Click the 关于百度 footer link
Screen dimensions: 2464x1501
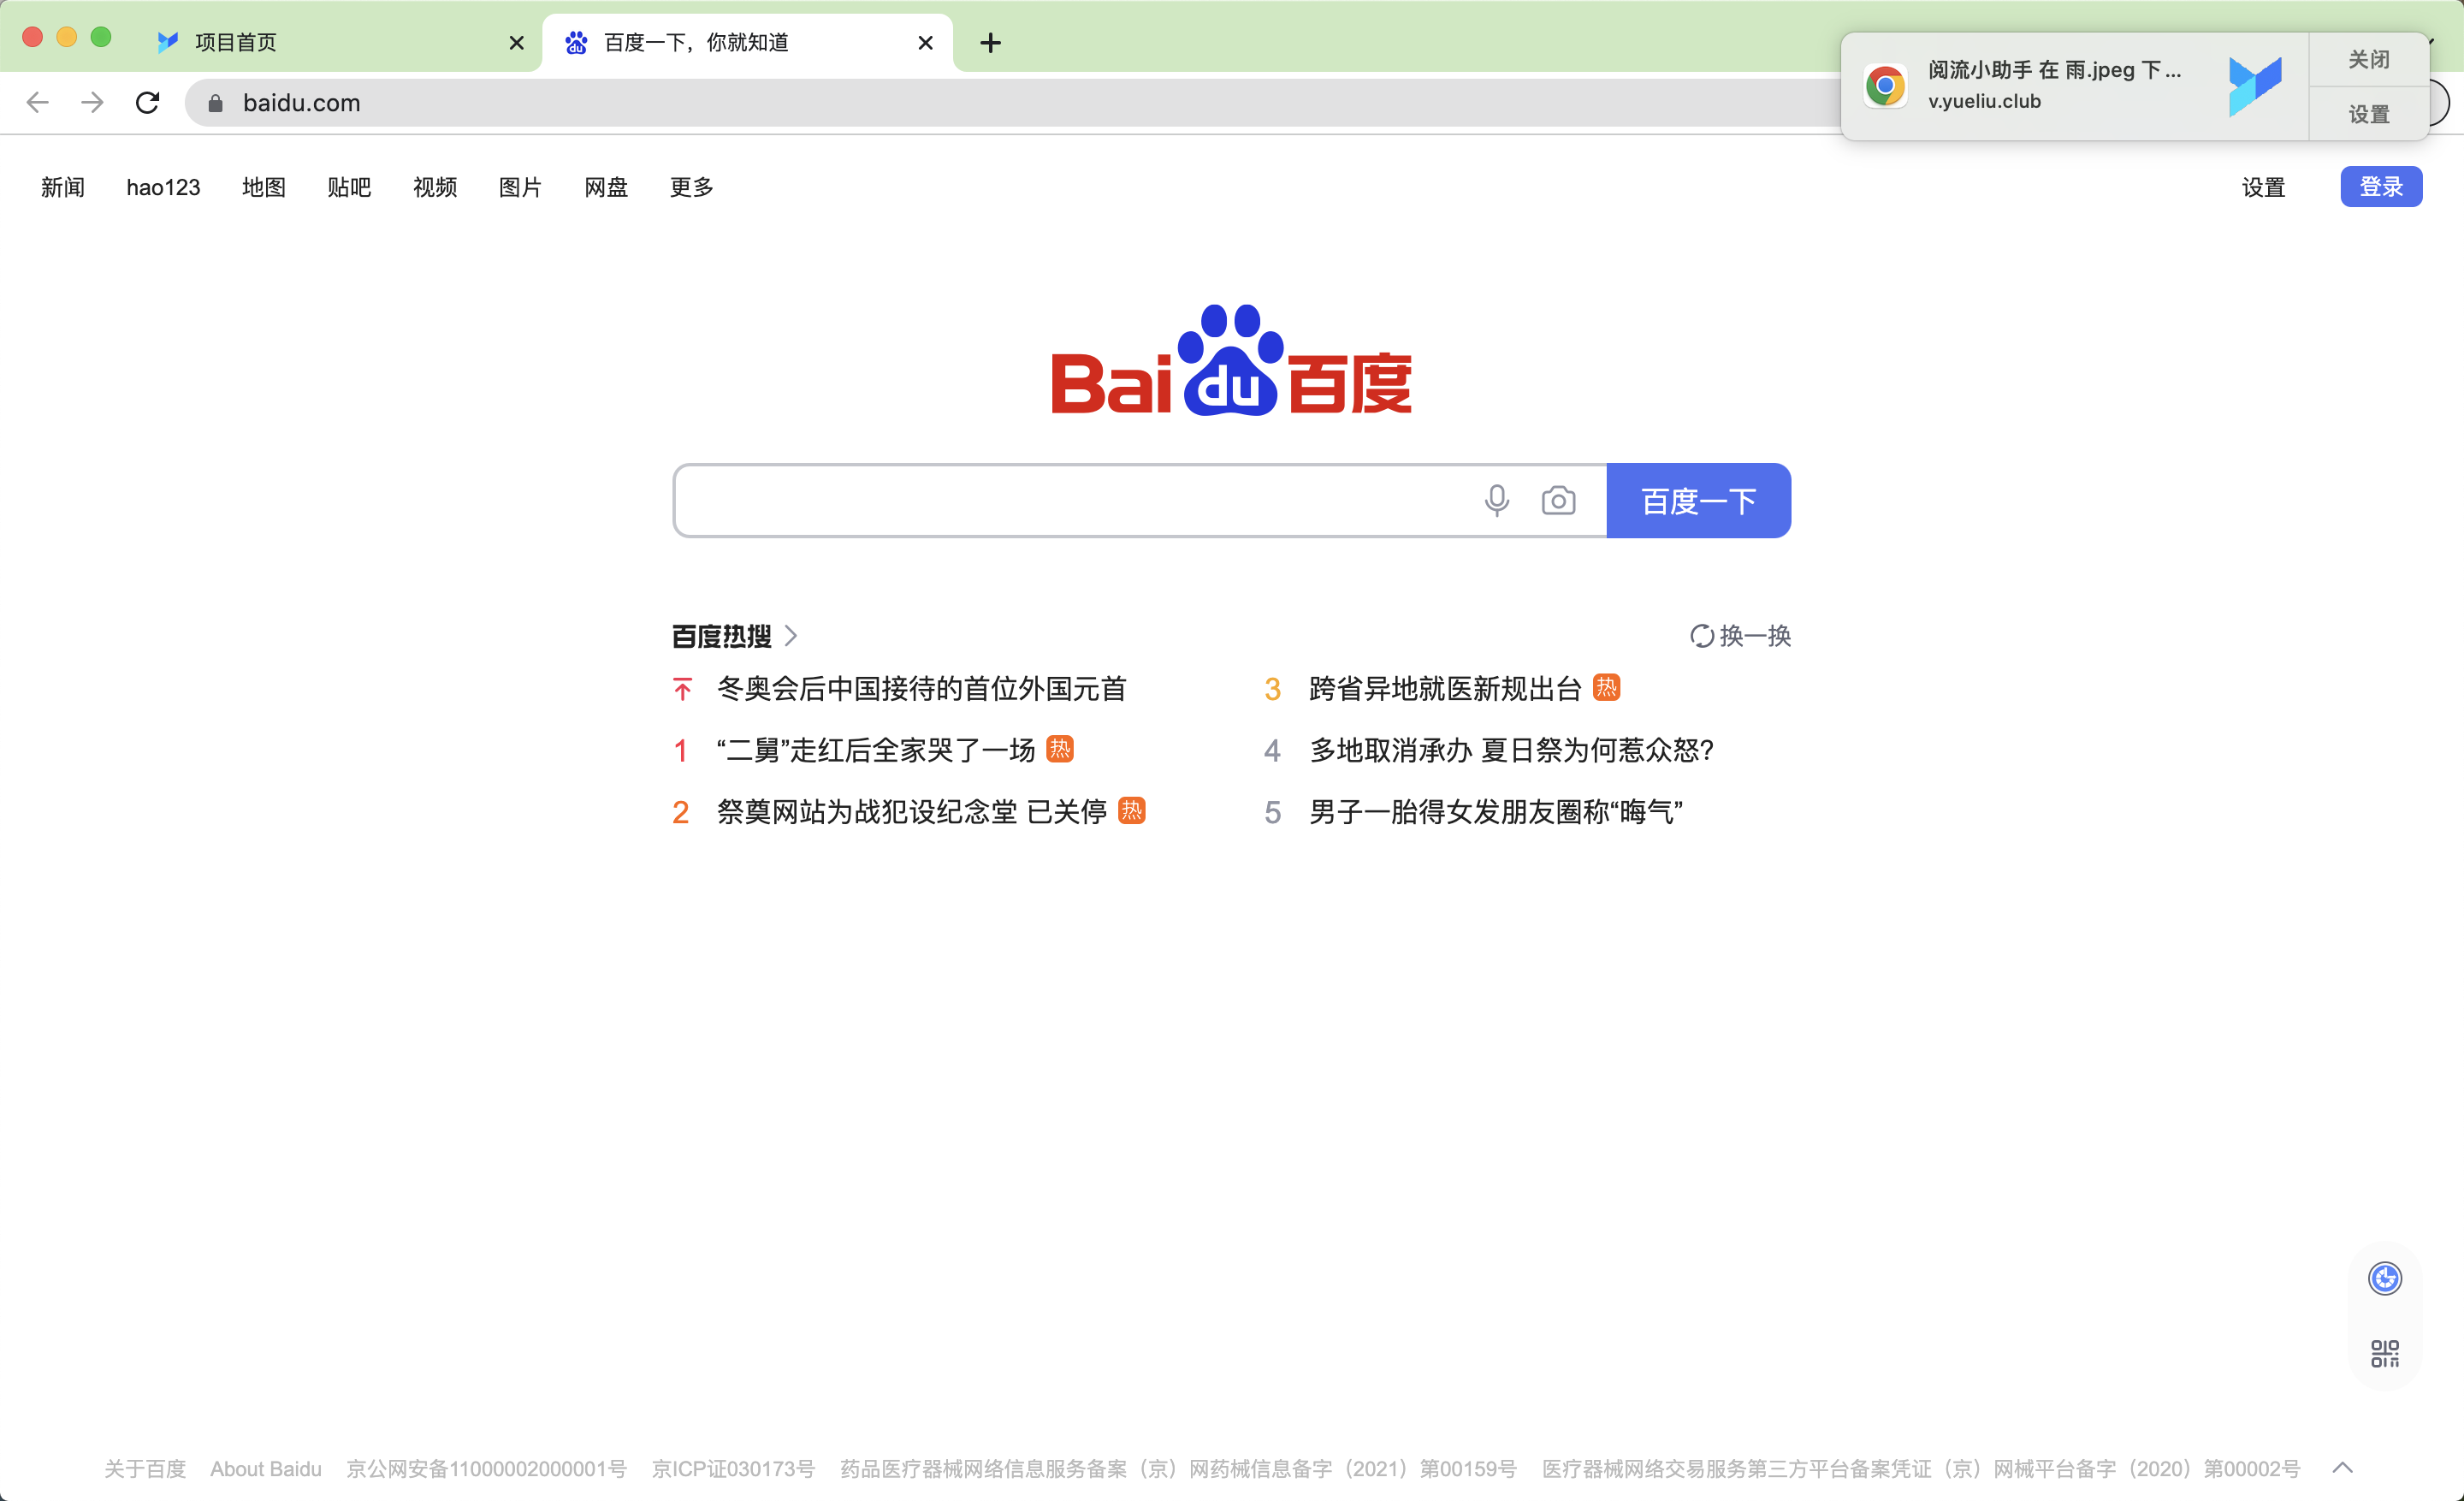tap(145, 1469)
